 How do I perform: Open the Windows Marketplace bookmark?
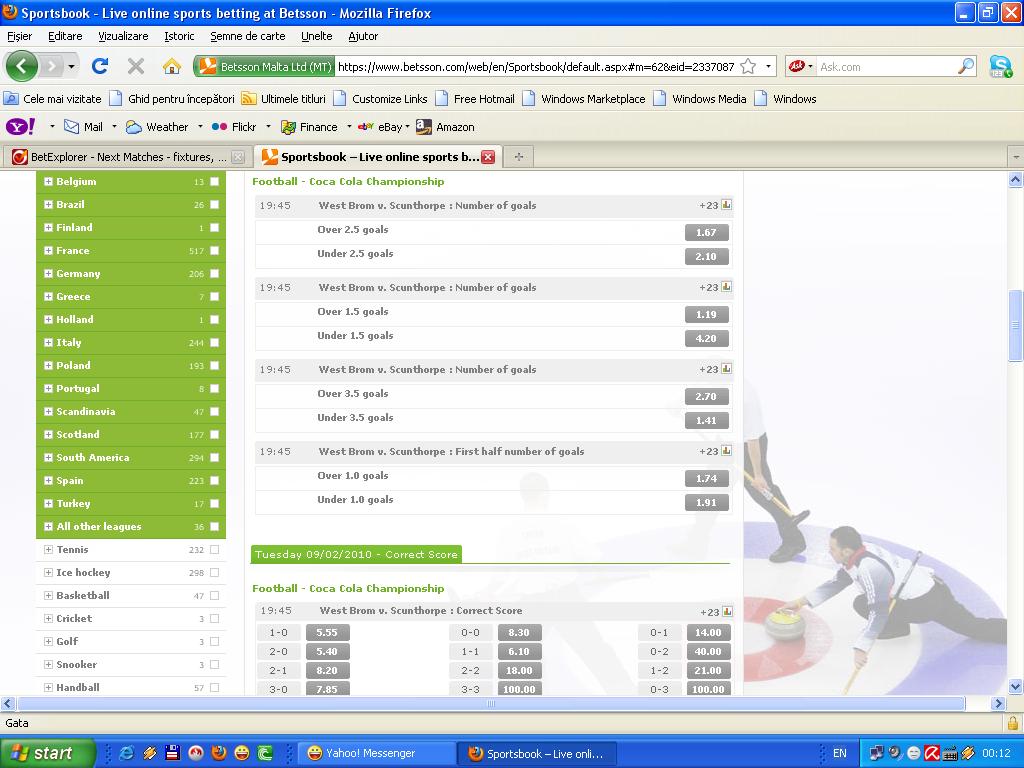[x=584, y=99]
